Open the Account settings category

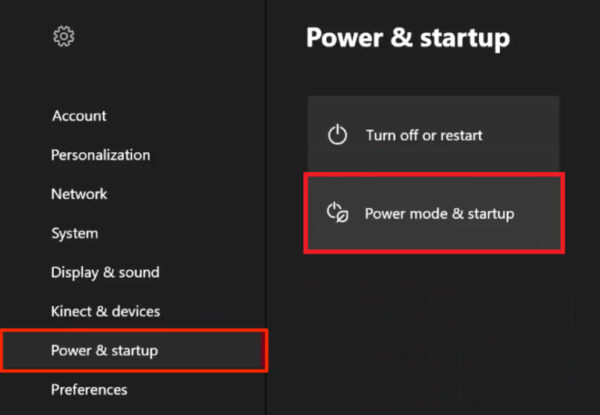[x=79, y=116]
